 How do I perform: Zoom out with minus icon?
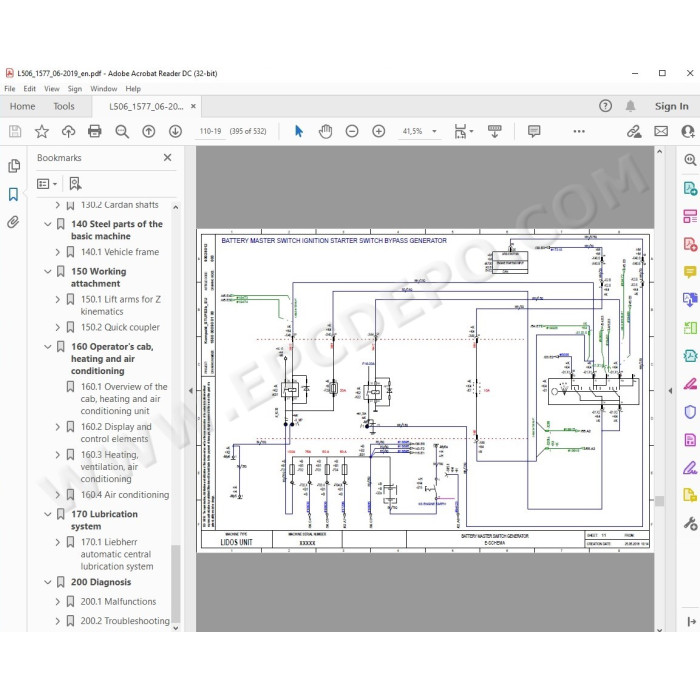(x=352, y=131)
